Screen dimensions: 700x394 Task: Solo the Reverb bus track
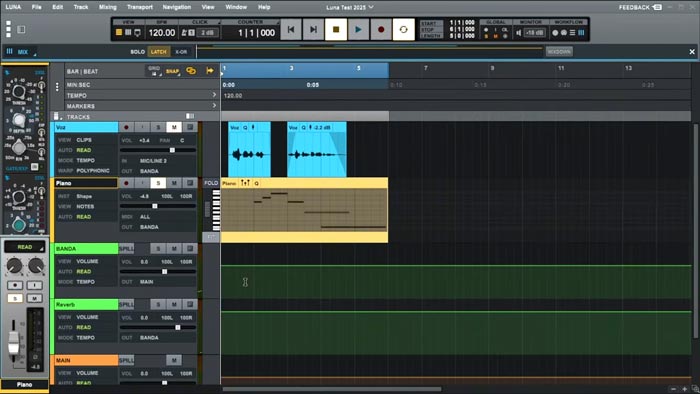click(x=158, y=304)
